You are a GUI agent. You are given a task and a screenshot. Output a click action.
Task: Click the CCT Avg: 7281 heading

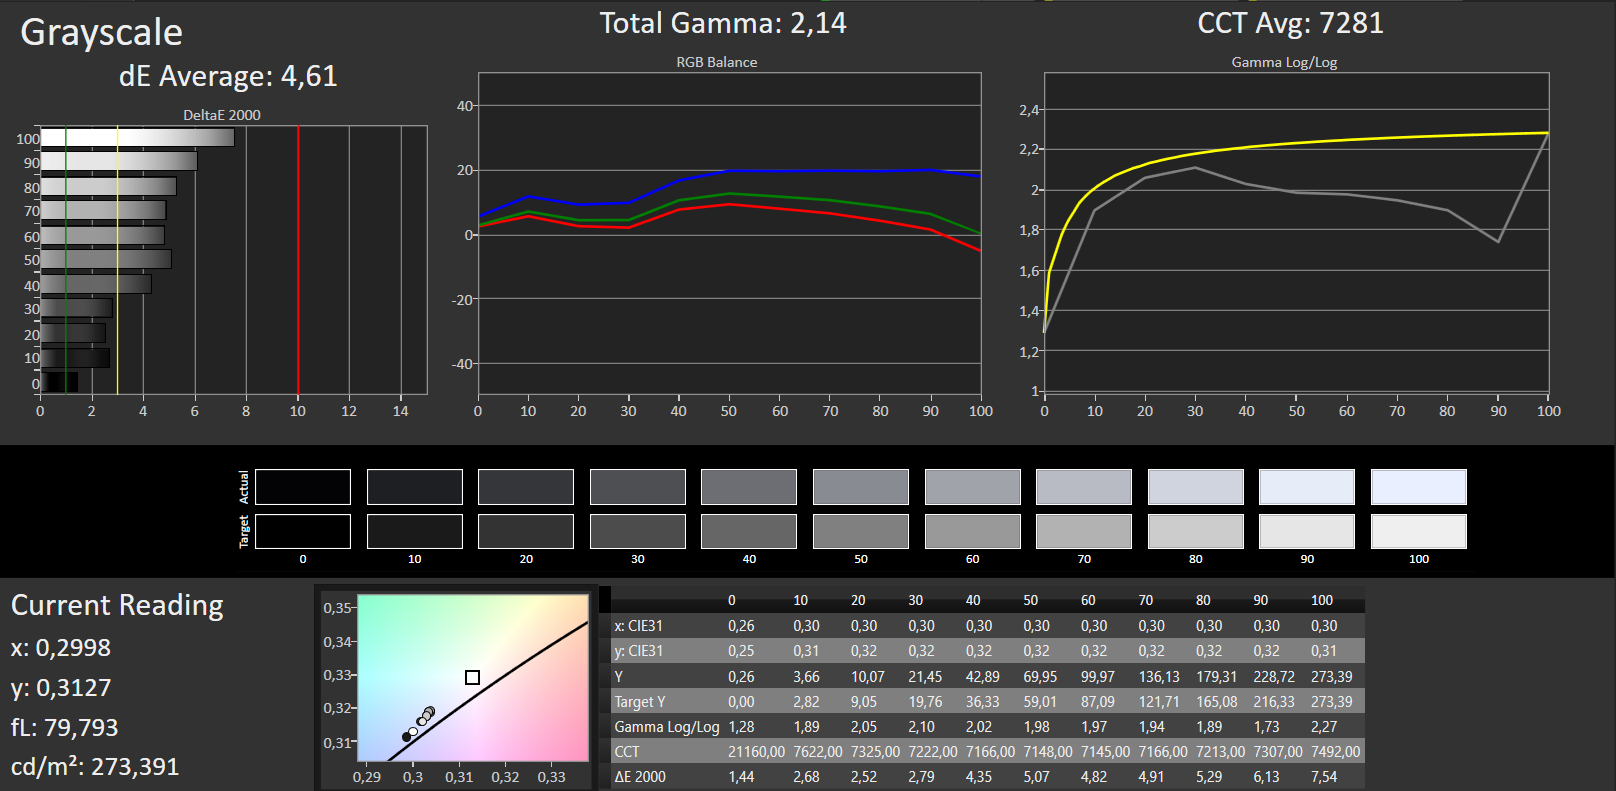[x=1291, y=23]
